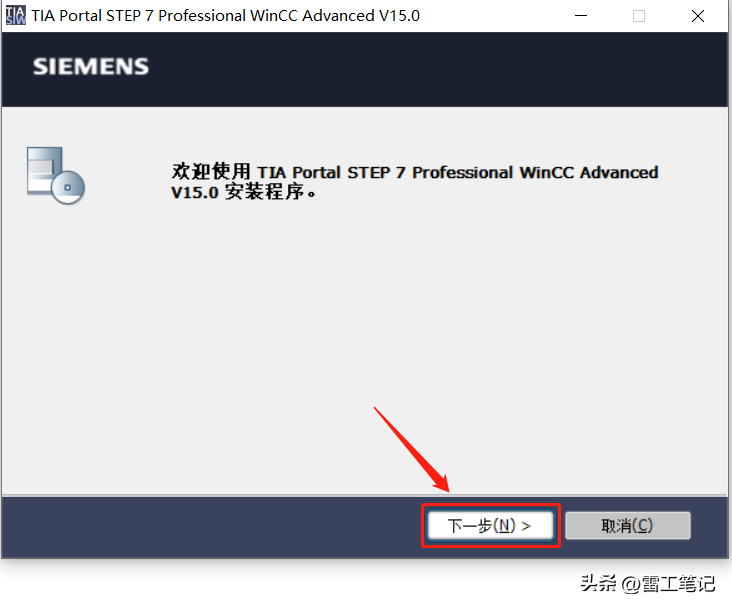Click the 头条 @雷工笔记 watermark text
732x609 pixels.
pos(648,583)
